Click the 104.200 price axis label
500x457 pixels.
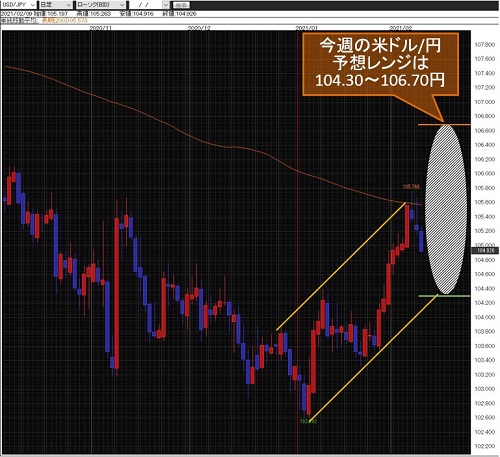[485, 303]
